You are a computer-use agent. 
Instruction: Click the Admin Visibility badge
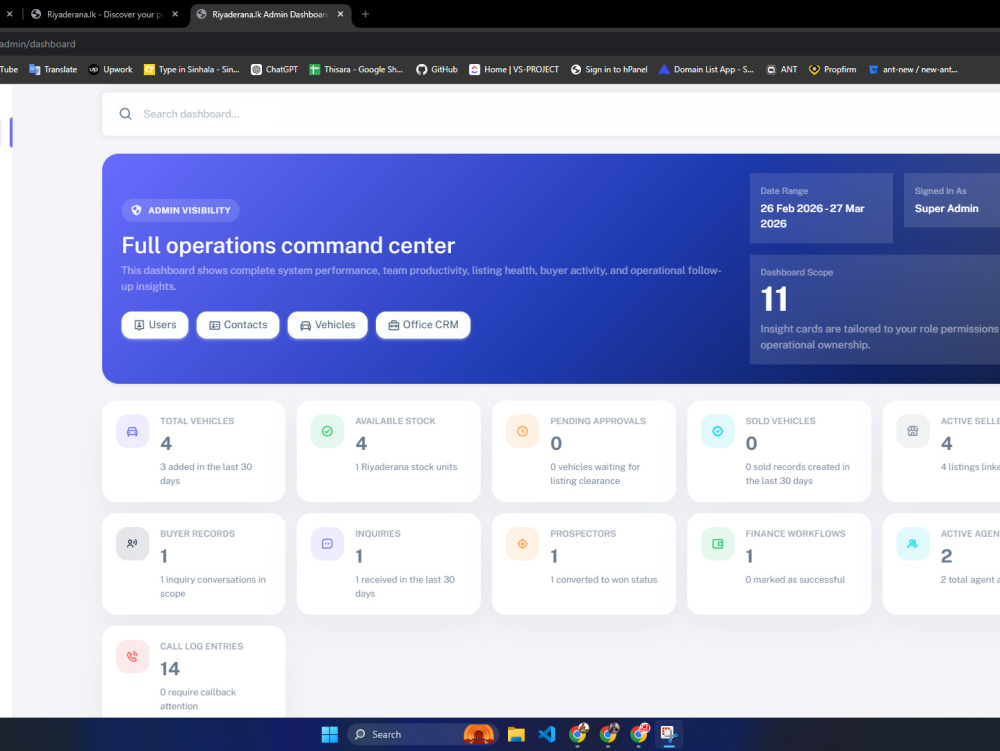[180, 210]
